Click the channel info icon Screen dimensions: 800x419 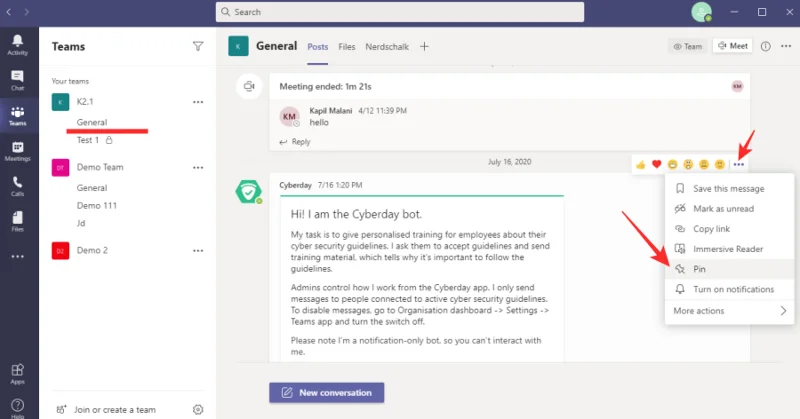point(765,46)
